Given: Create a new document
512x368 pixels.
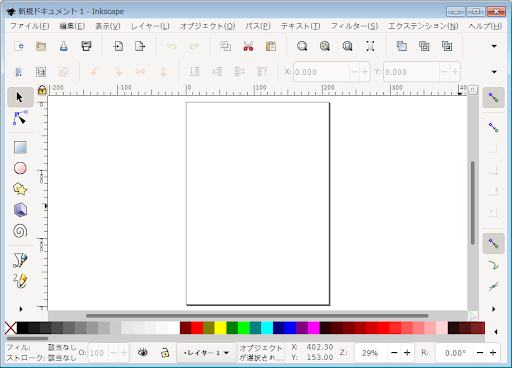Looking at the screenshot, I should [19, 46].
